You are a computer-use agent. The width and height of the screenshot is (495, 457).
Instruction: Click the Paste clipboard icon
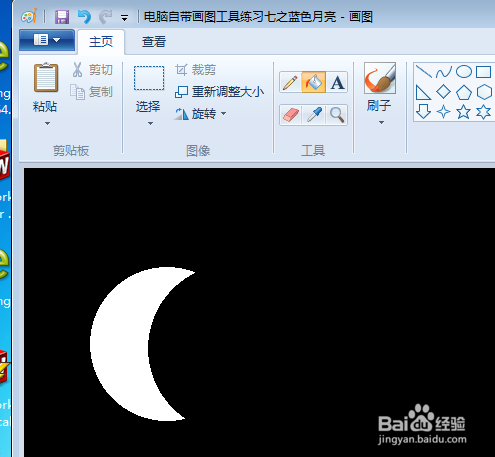click(x=46, y=77)
